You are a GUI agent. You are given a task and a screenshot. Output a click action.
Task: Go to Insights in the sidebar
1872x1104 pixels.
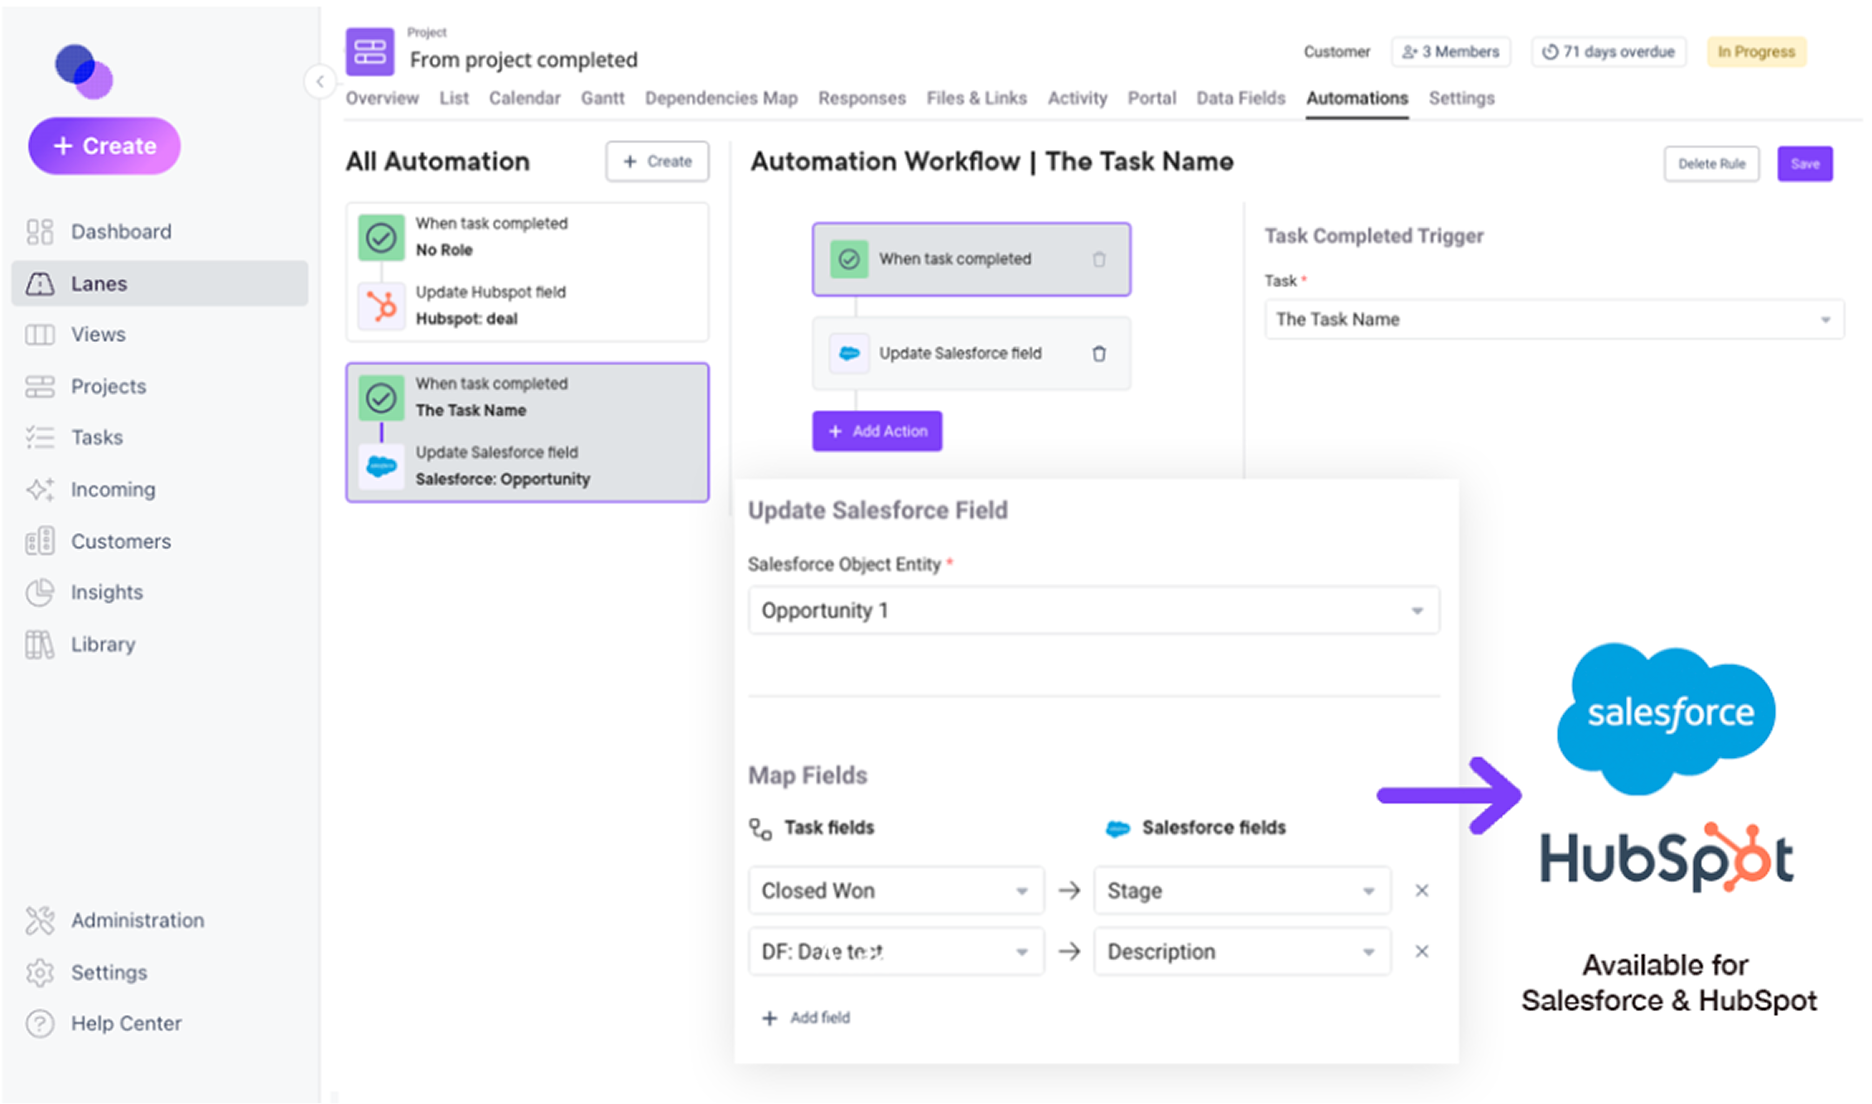(x=106, y=593)
